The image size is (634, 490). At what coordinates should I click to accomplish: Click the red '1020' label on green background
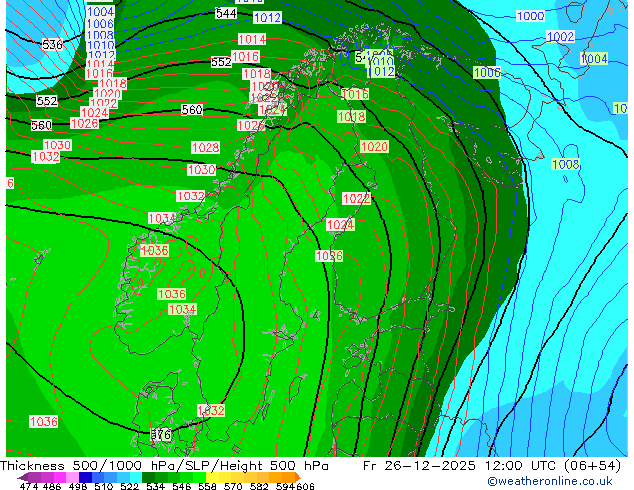click(x=374, y=147)
